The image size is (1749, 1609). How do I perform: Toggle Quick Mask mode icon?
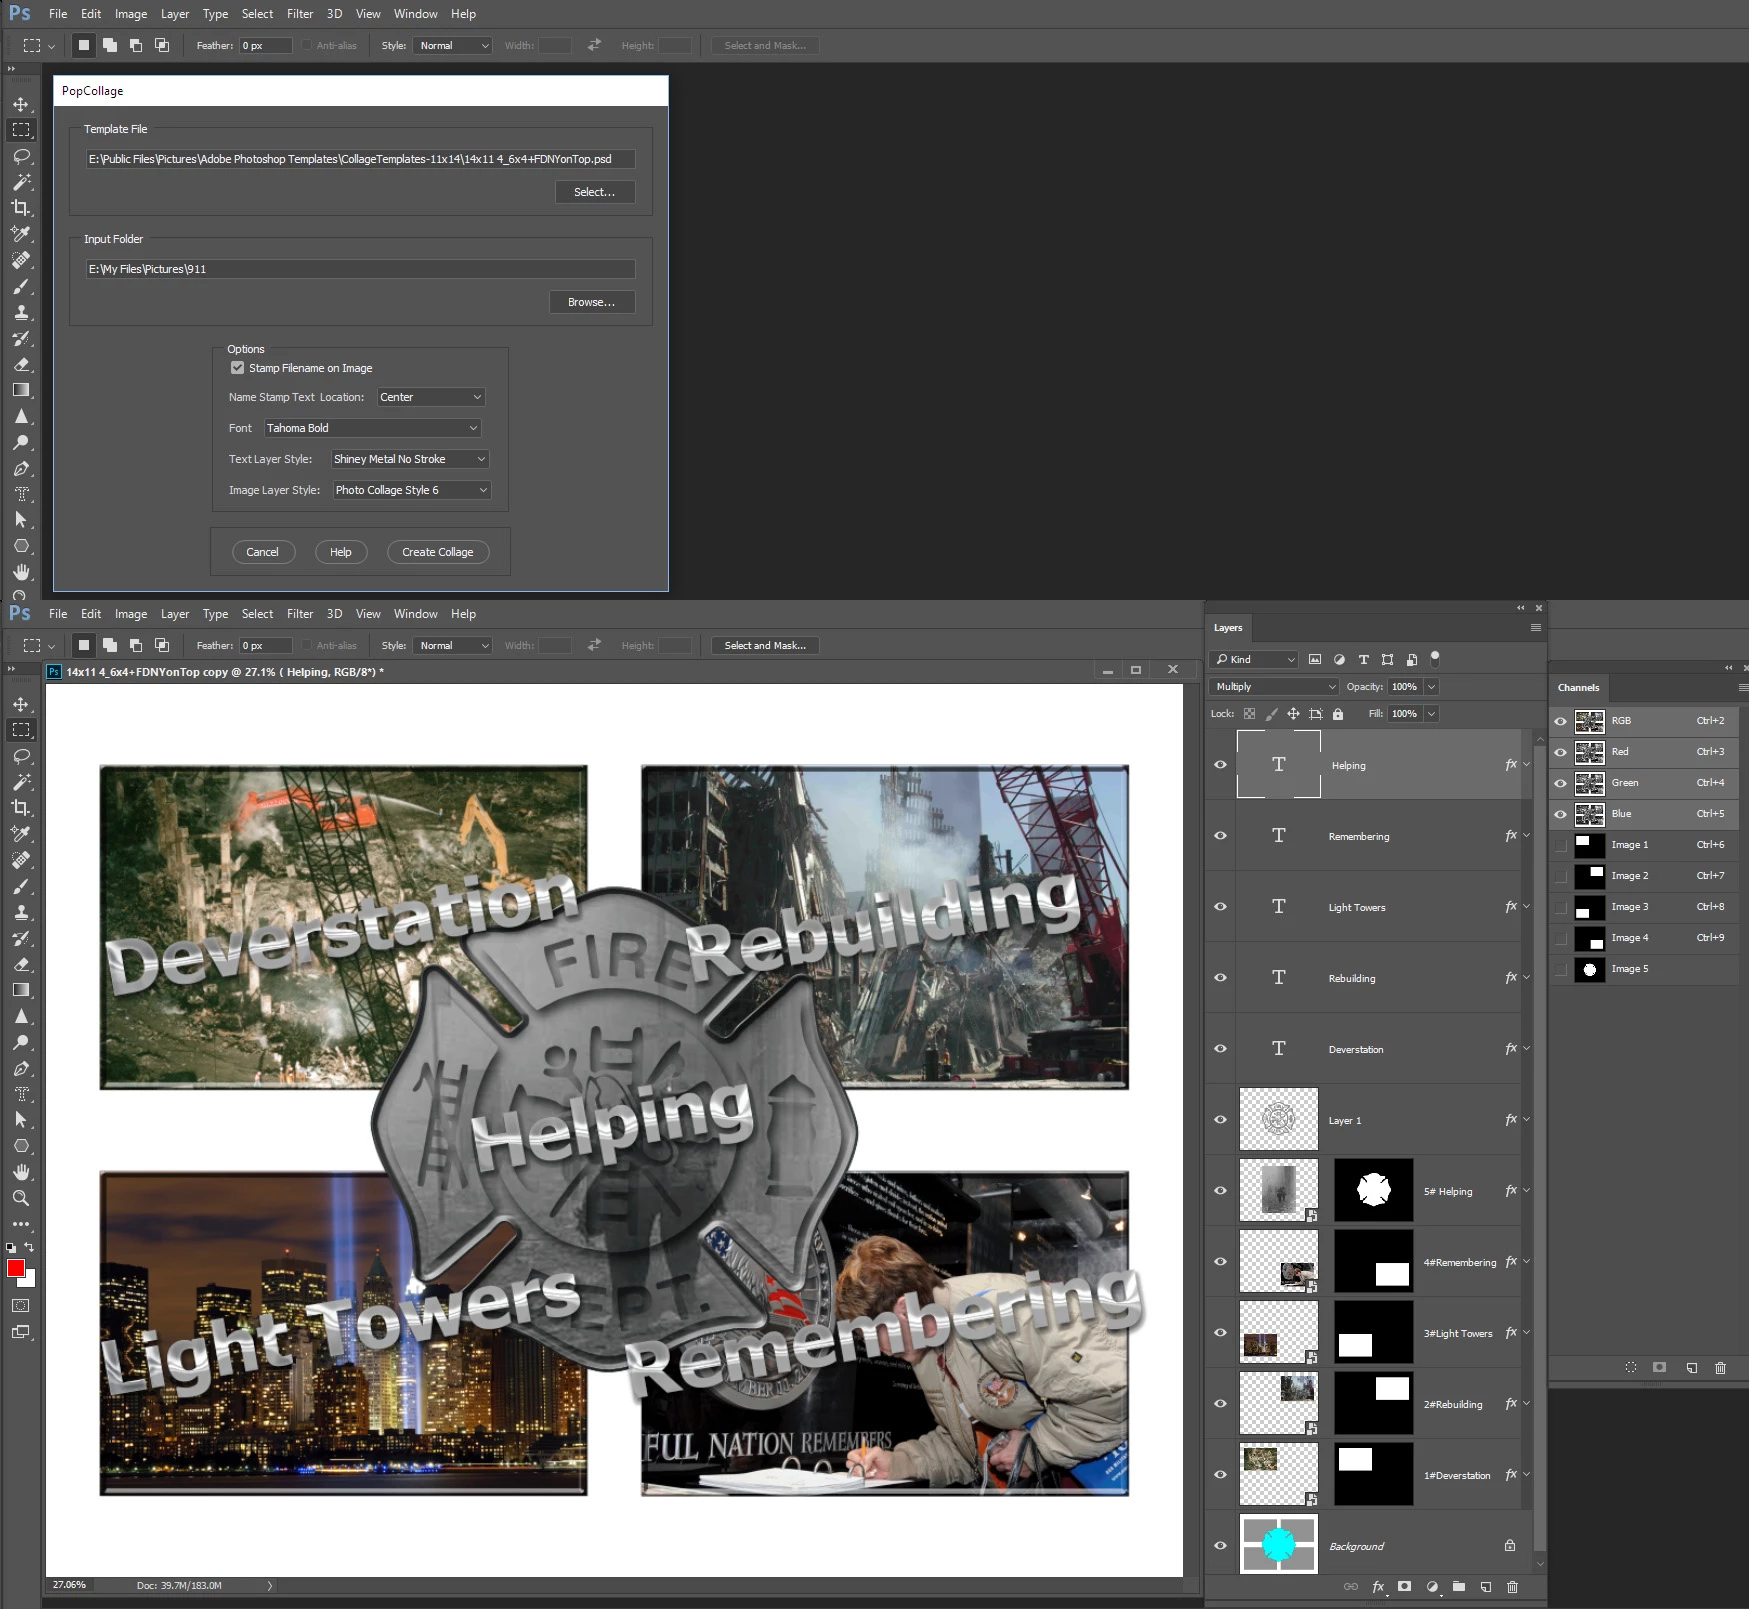point(20,1306)
